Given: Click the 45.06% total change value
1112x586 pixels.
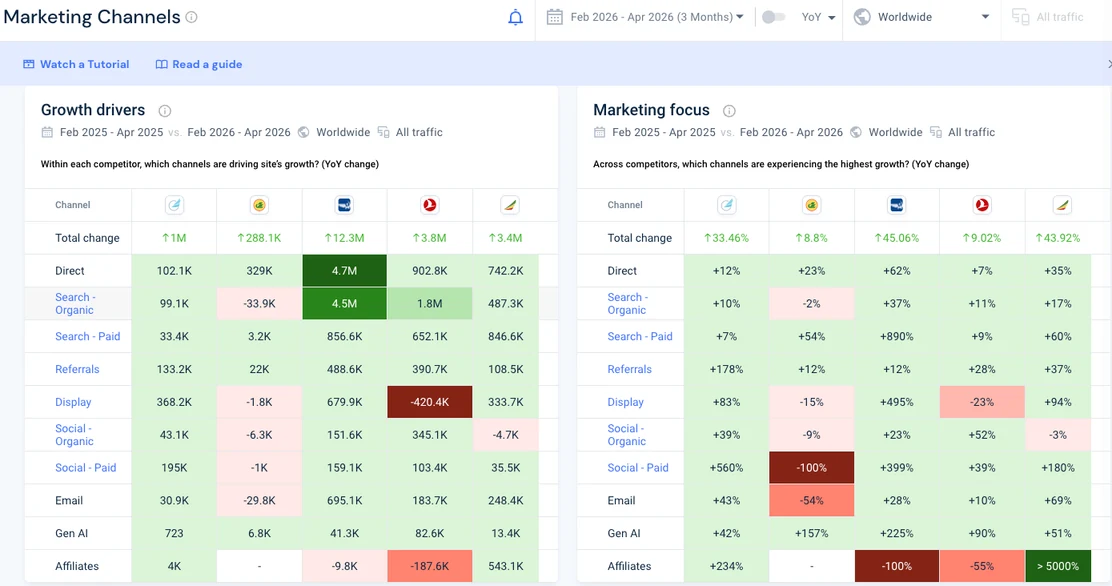Looking at the screenshot, I should pyautogui.click(x=896, y=238).
